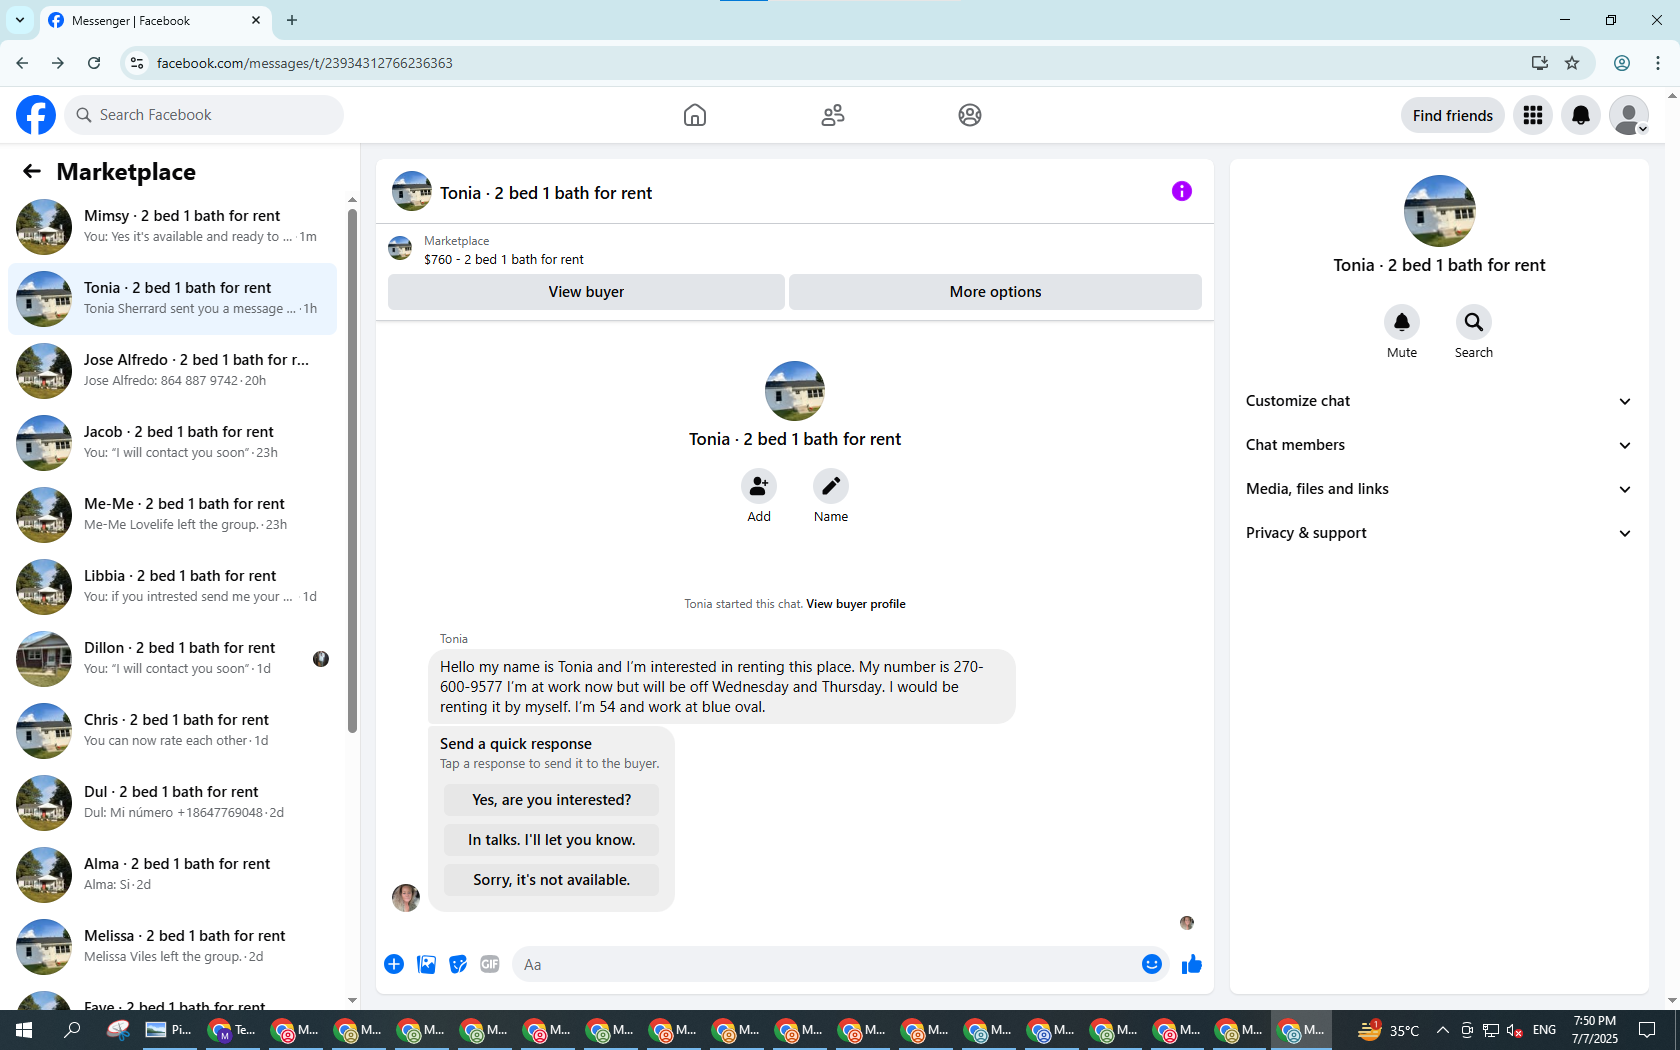Open Jacob's rental conversation
Viewport: 1680px width, 1050px height.
point(172,443)
